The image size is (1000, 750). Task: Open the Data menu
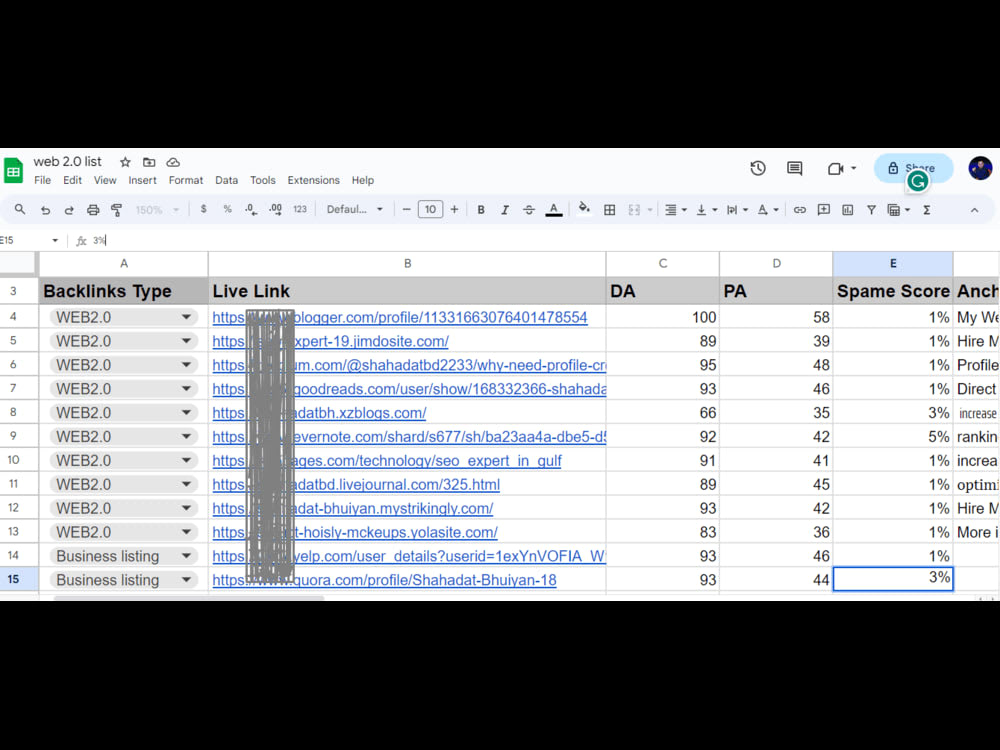226,180
